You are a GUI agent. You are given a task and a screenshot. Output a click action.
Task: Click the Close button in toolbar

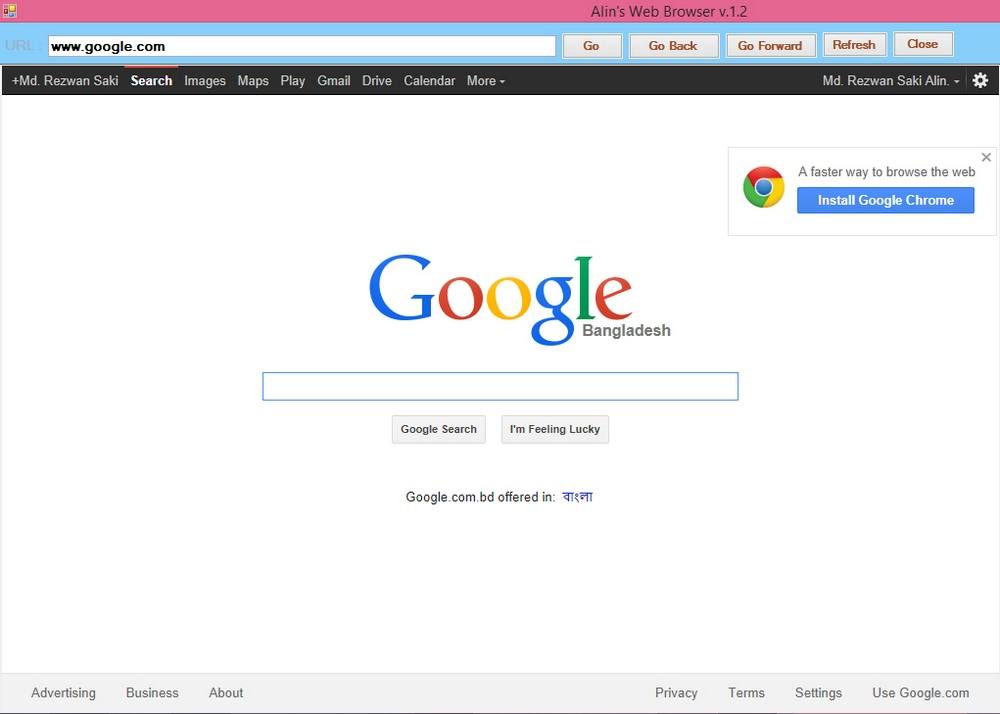tap(923, 44)
